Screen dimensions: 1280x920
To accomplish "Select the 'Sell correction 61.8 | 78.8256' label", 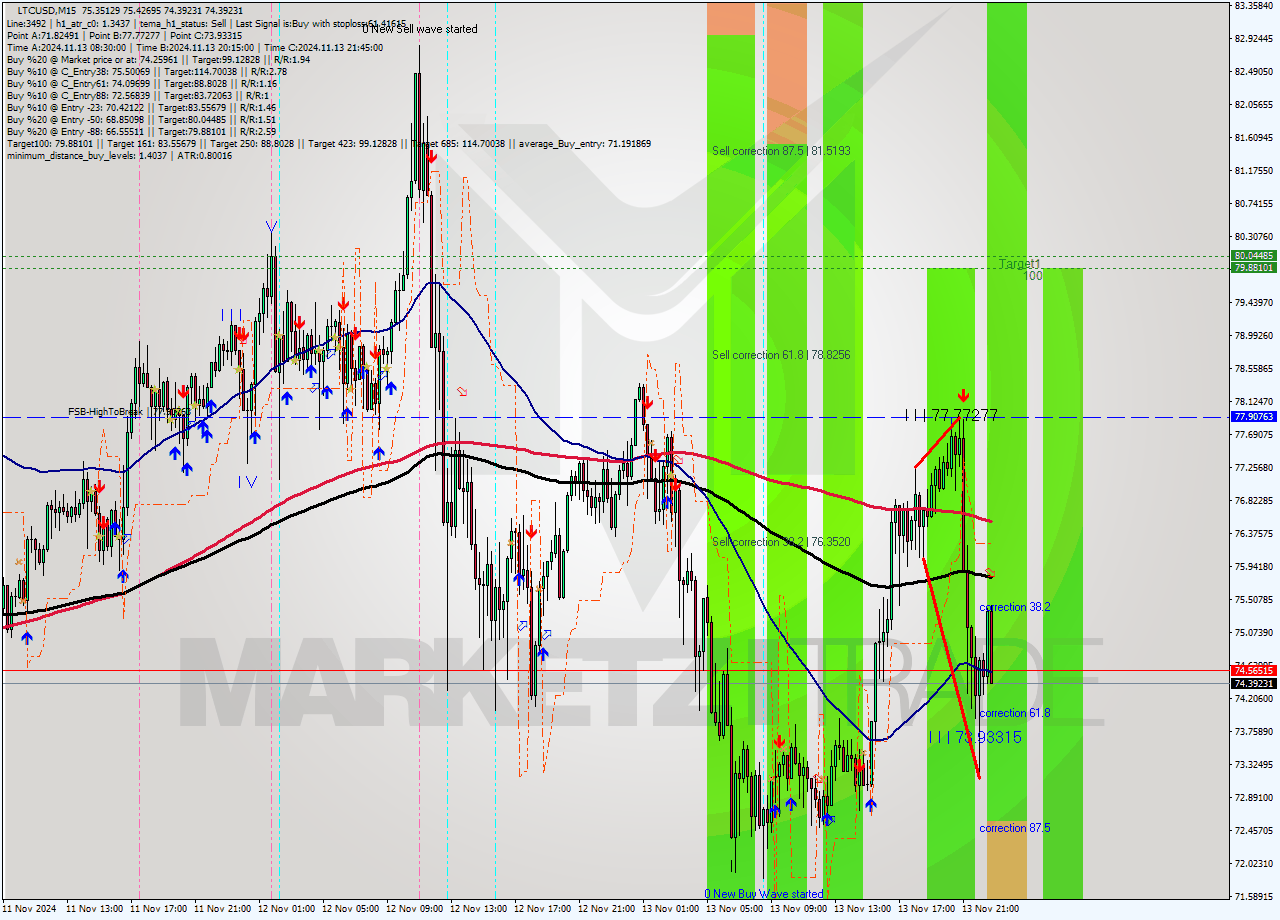I will coord(781,355).
